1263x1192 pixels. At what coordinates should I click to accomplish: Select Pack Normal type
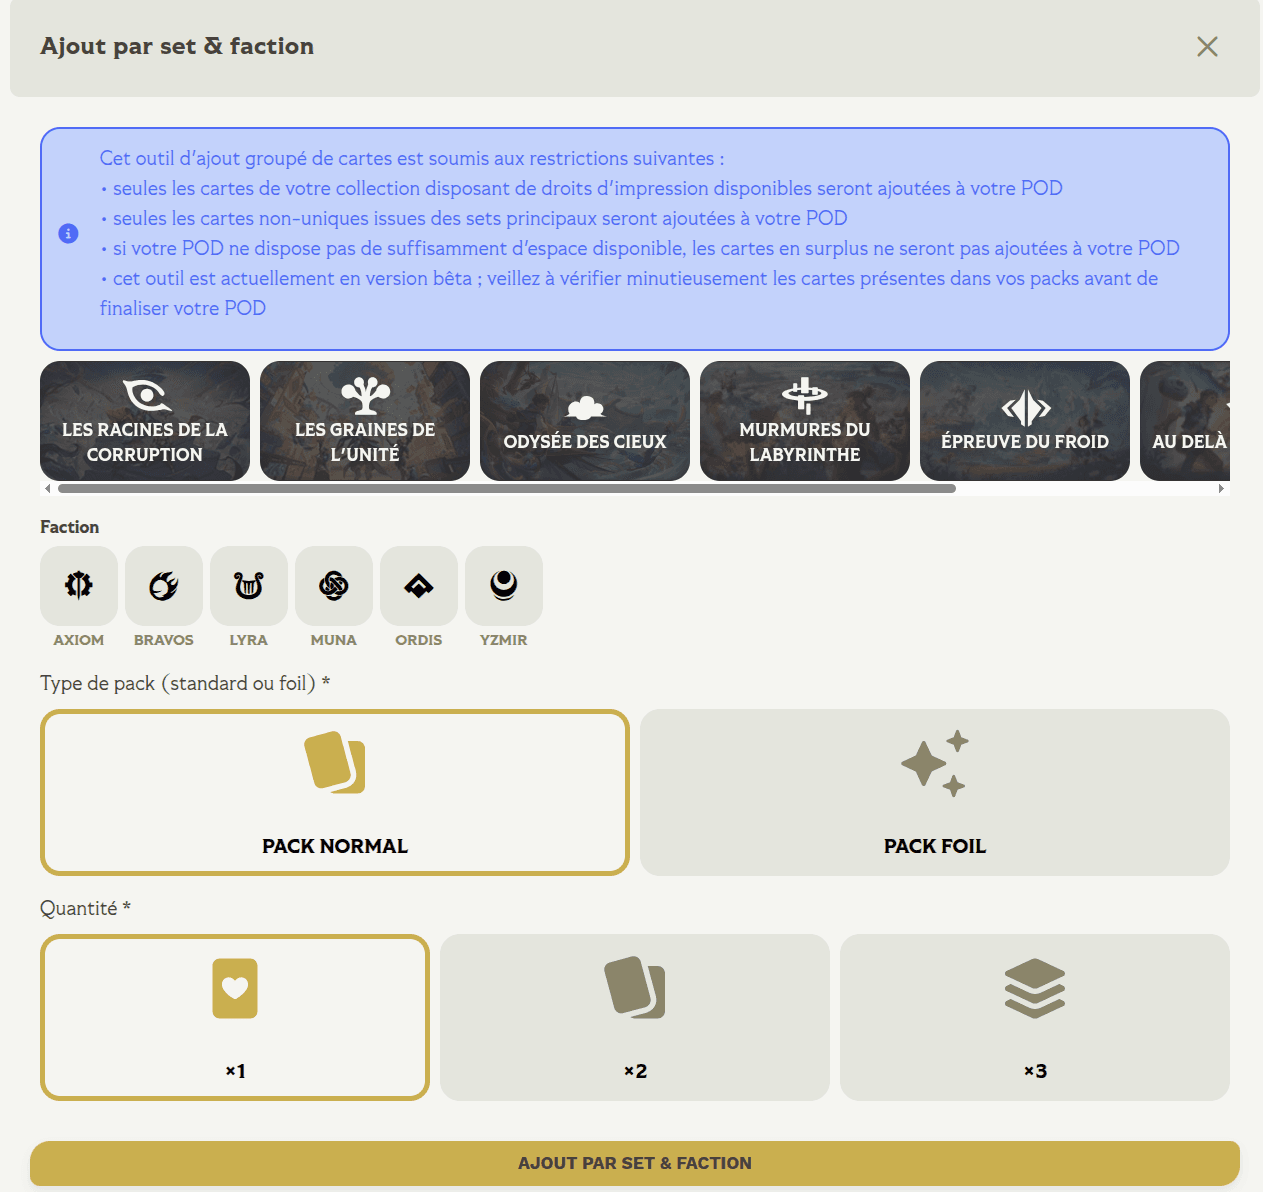(x=335, y=792)
